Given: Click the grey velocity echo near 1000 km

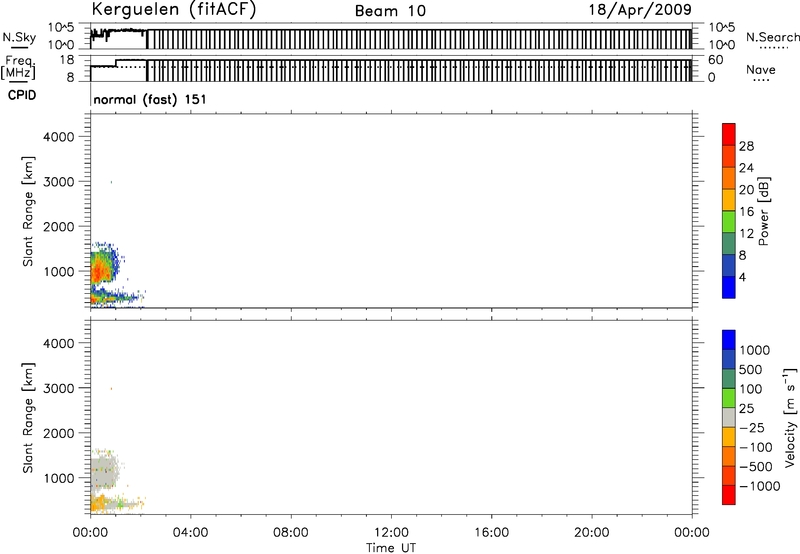Looking at the screenshot, I should click(x=104, y=472).
